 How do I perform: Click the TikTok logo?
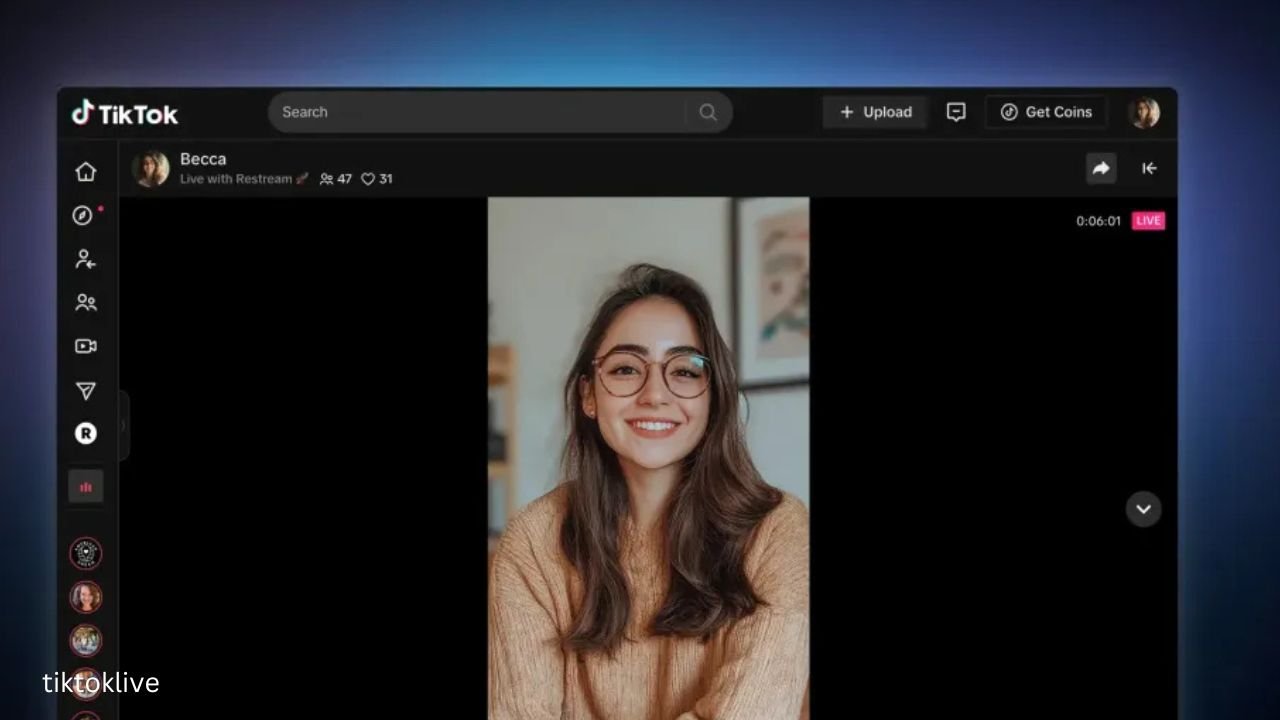point(124,113)
